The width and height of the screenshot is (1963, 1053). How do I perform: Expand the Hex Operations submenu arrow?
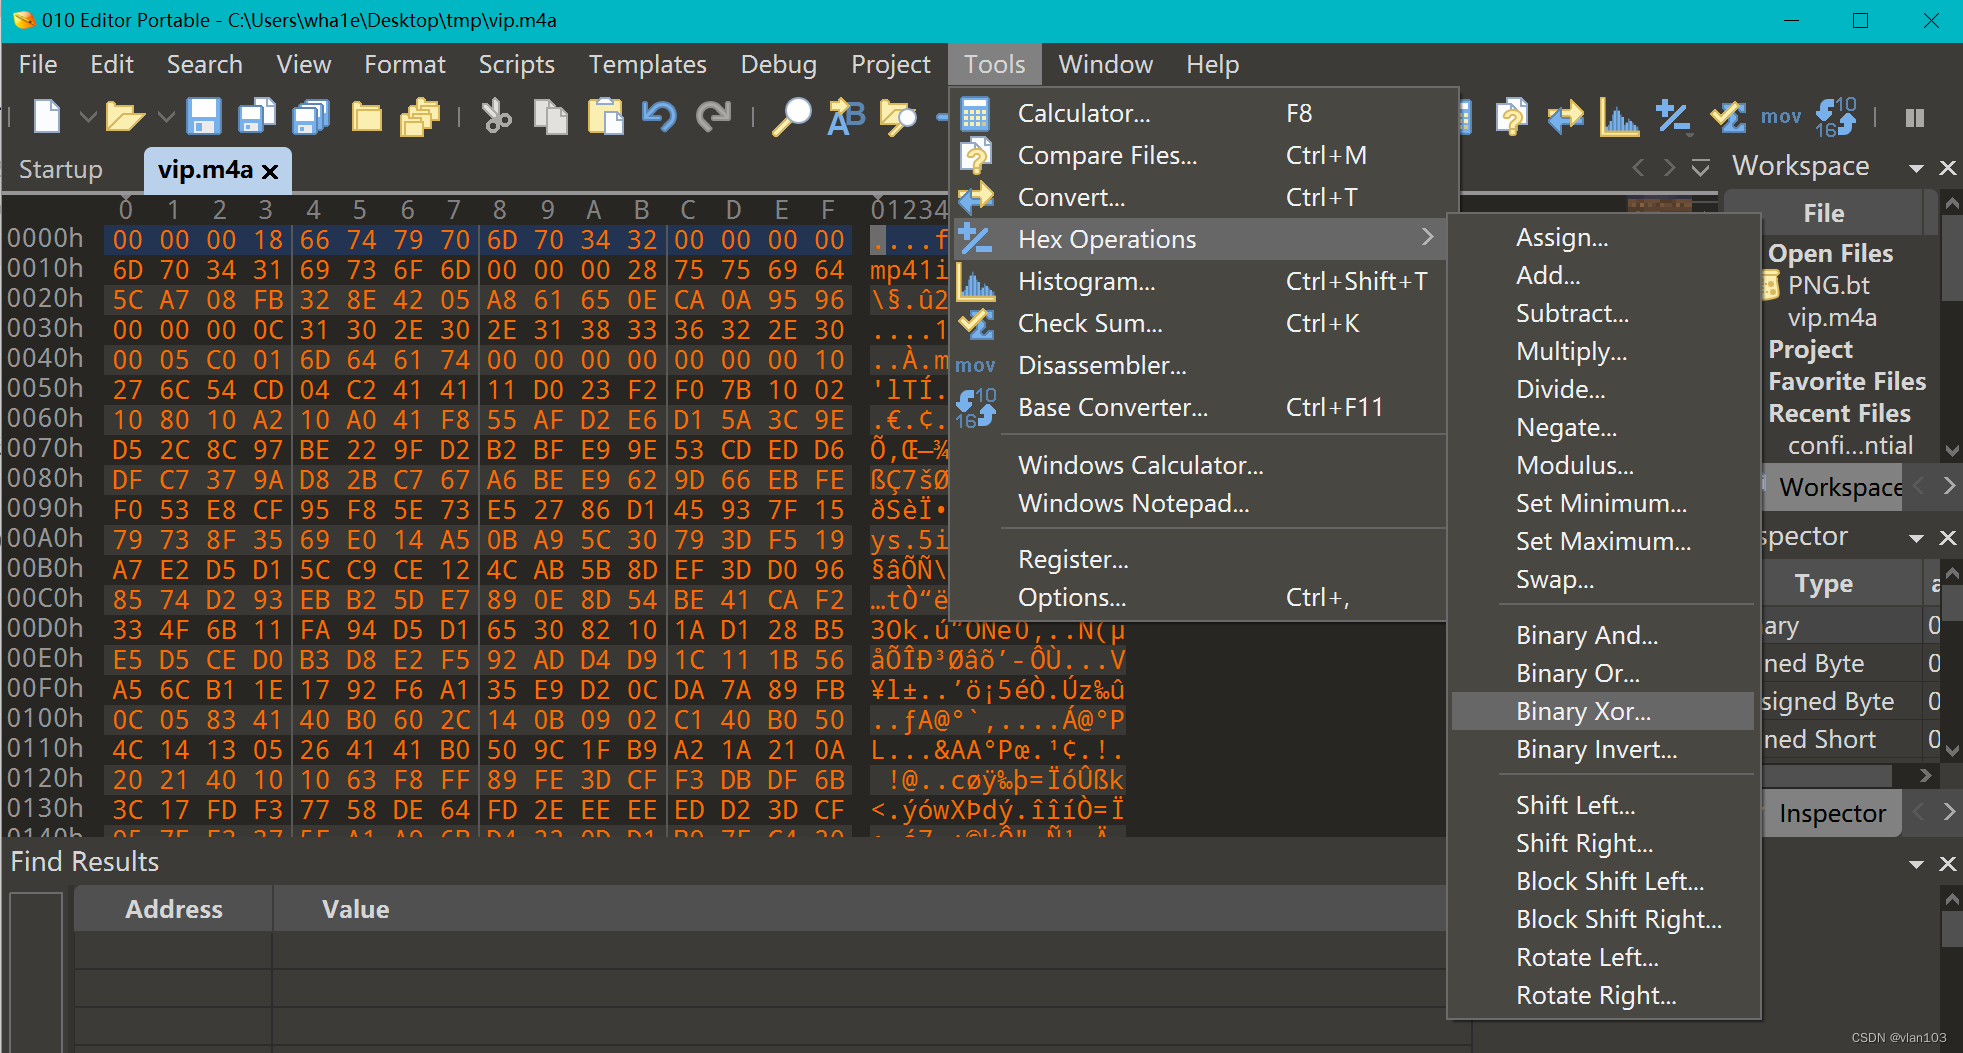tap(1427, 237)
